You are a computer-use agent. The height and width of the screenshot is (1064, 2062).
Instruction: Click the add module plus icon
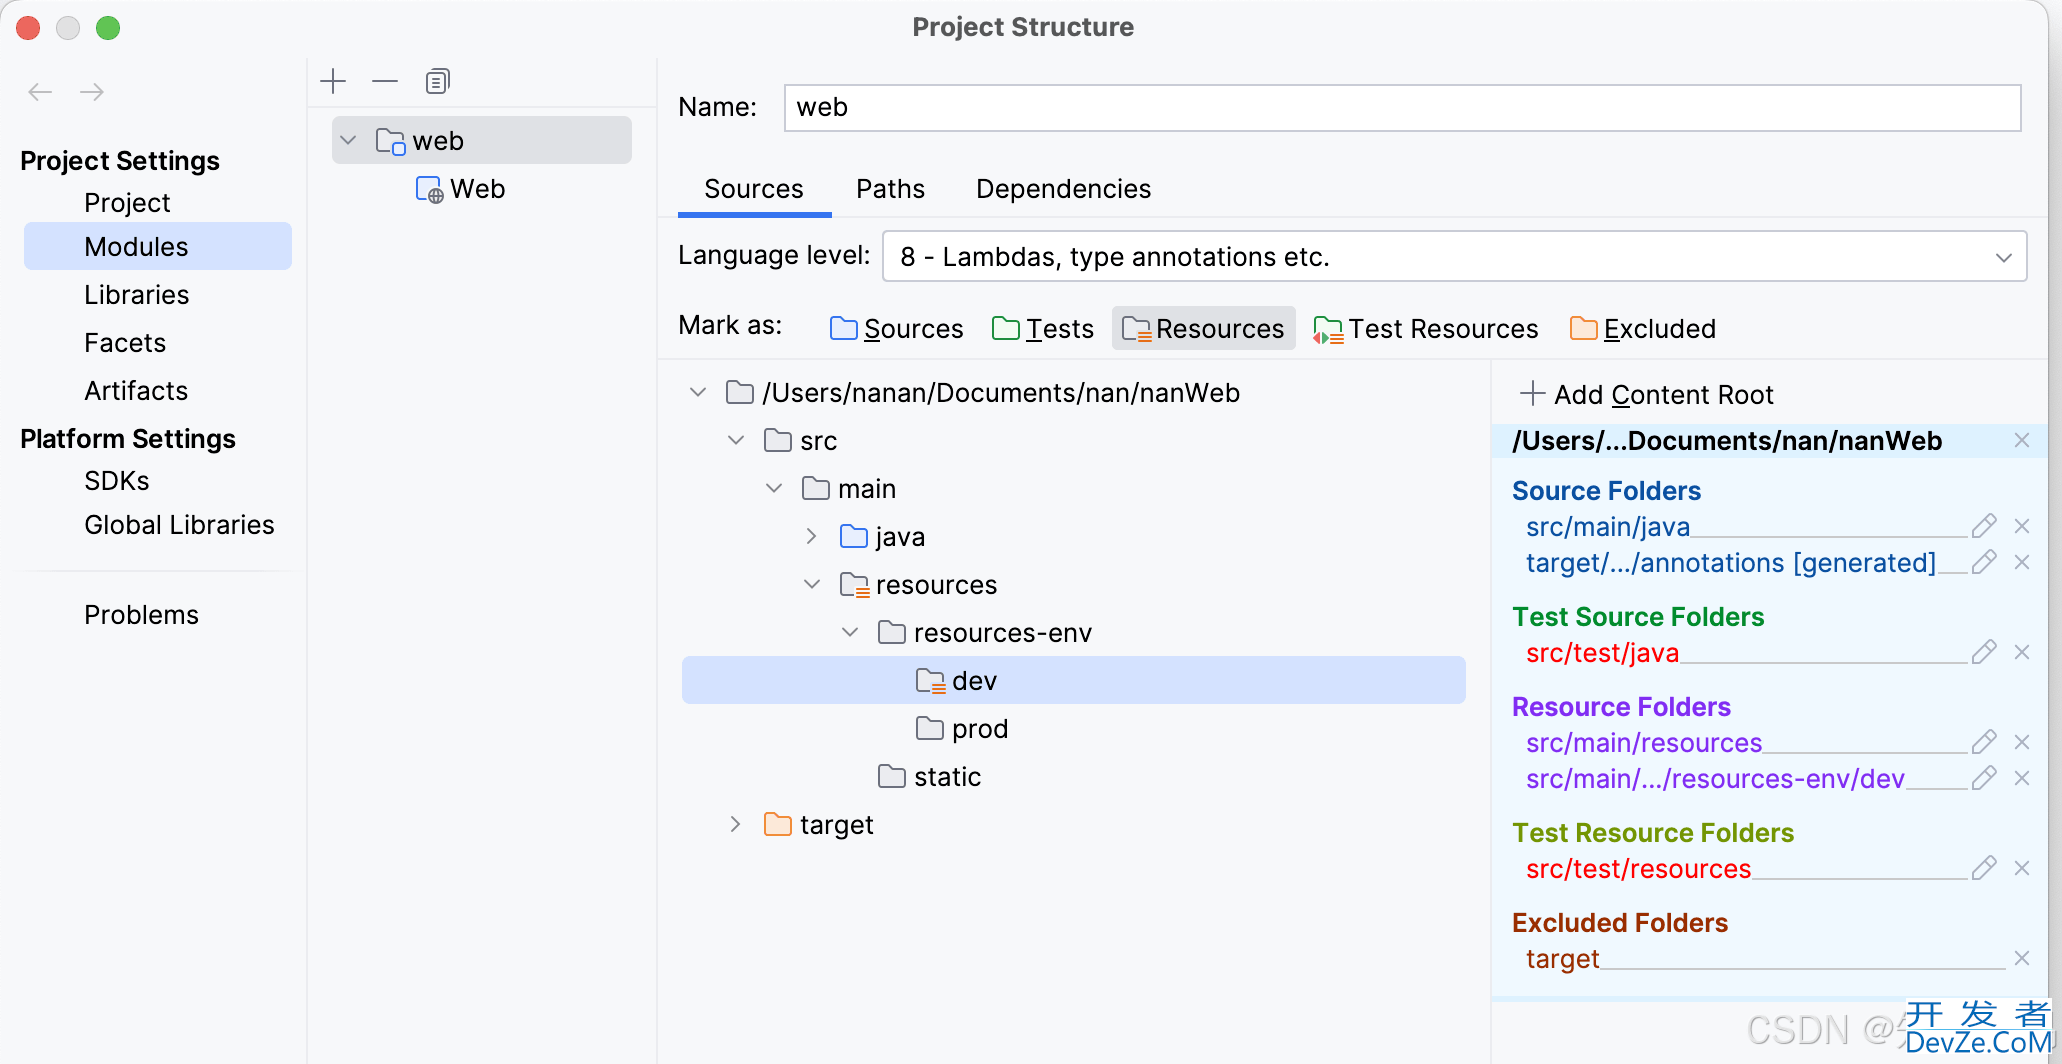pos(333,81)
